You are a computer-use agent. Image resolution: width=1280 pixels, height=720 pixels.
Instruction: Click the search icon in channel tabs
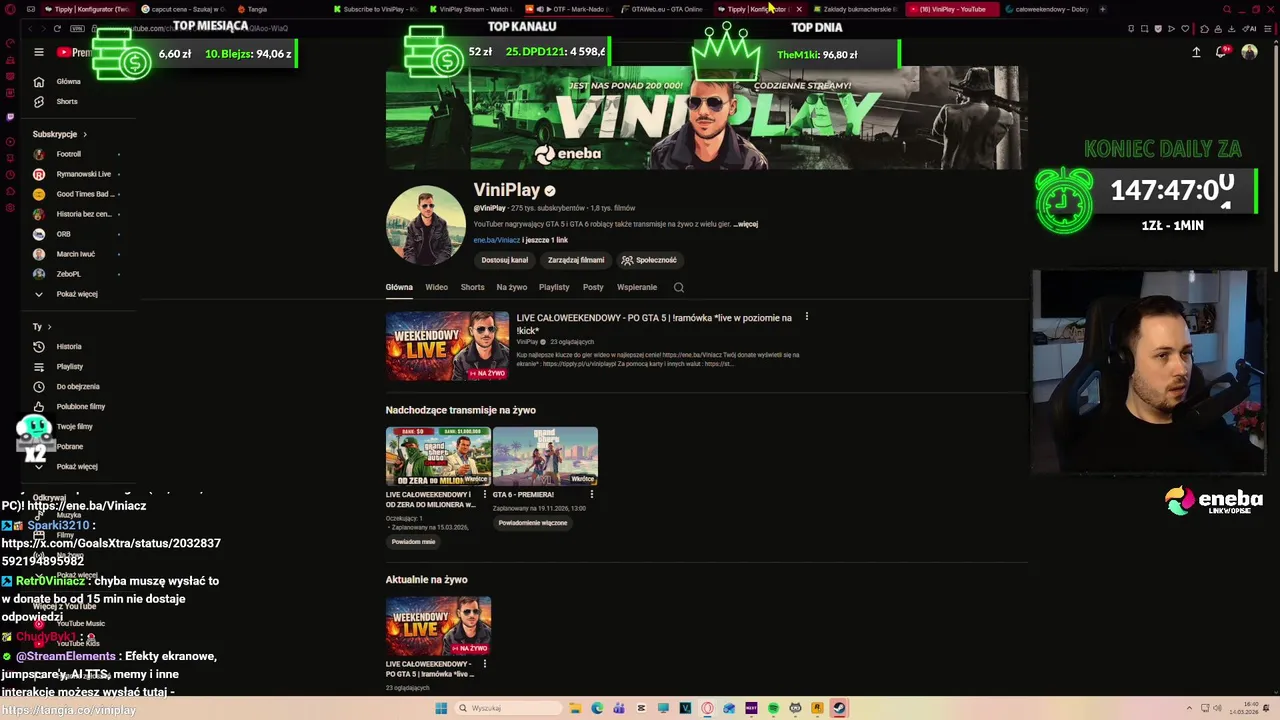pyautogui.click(x=679, y=287)
